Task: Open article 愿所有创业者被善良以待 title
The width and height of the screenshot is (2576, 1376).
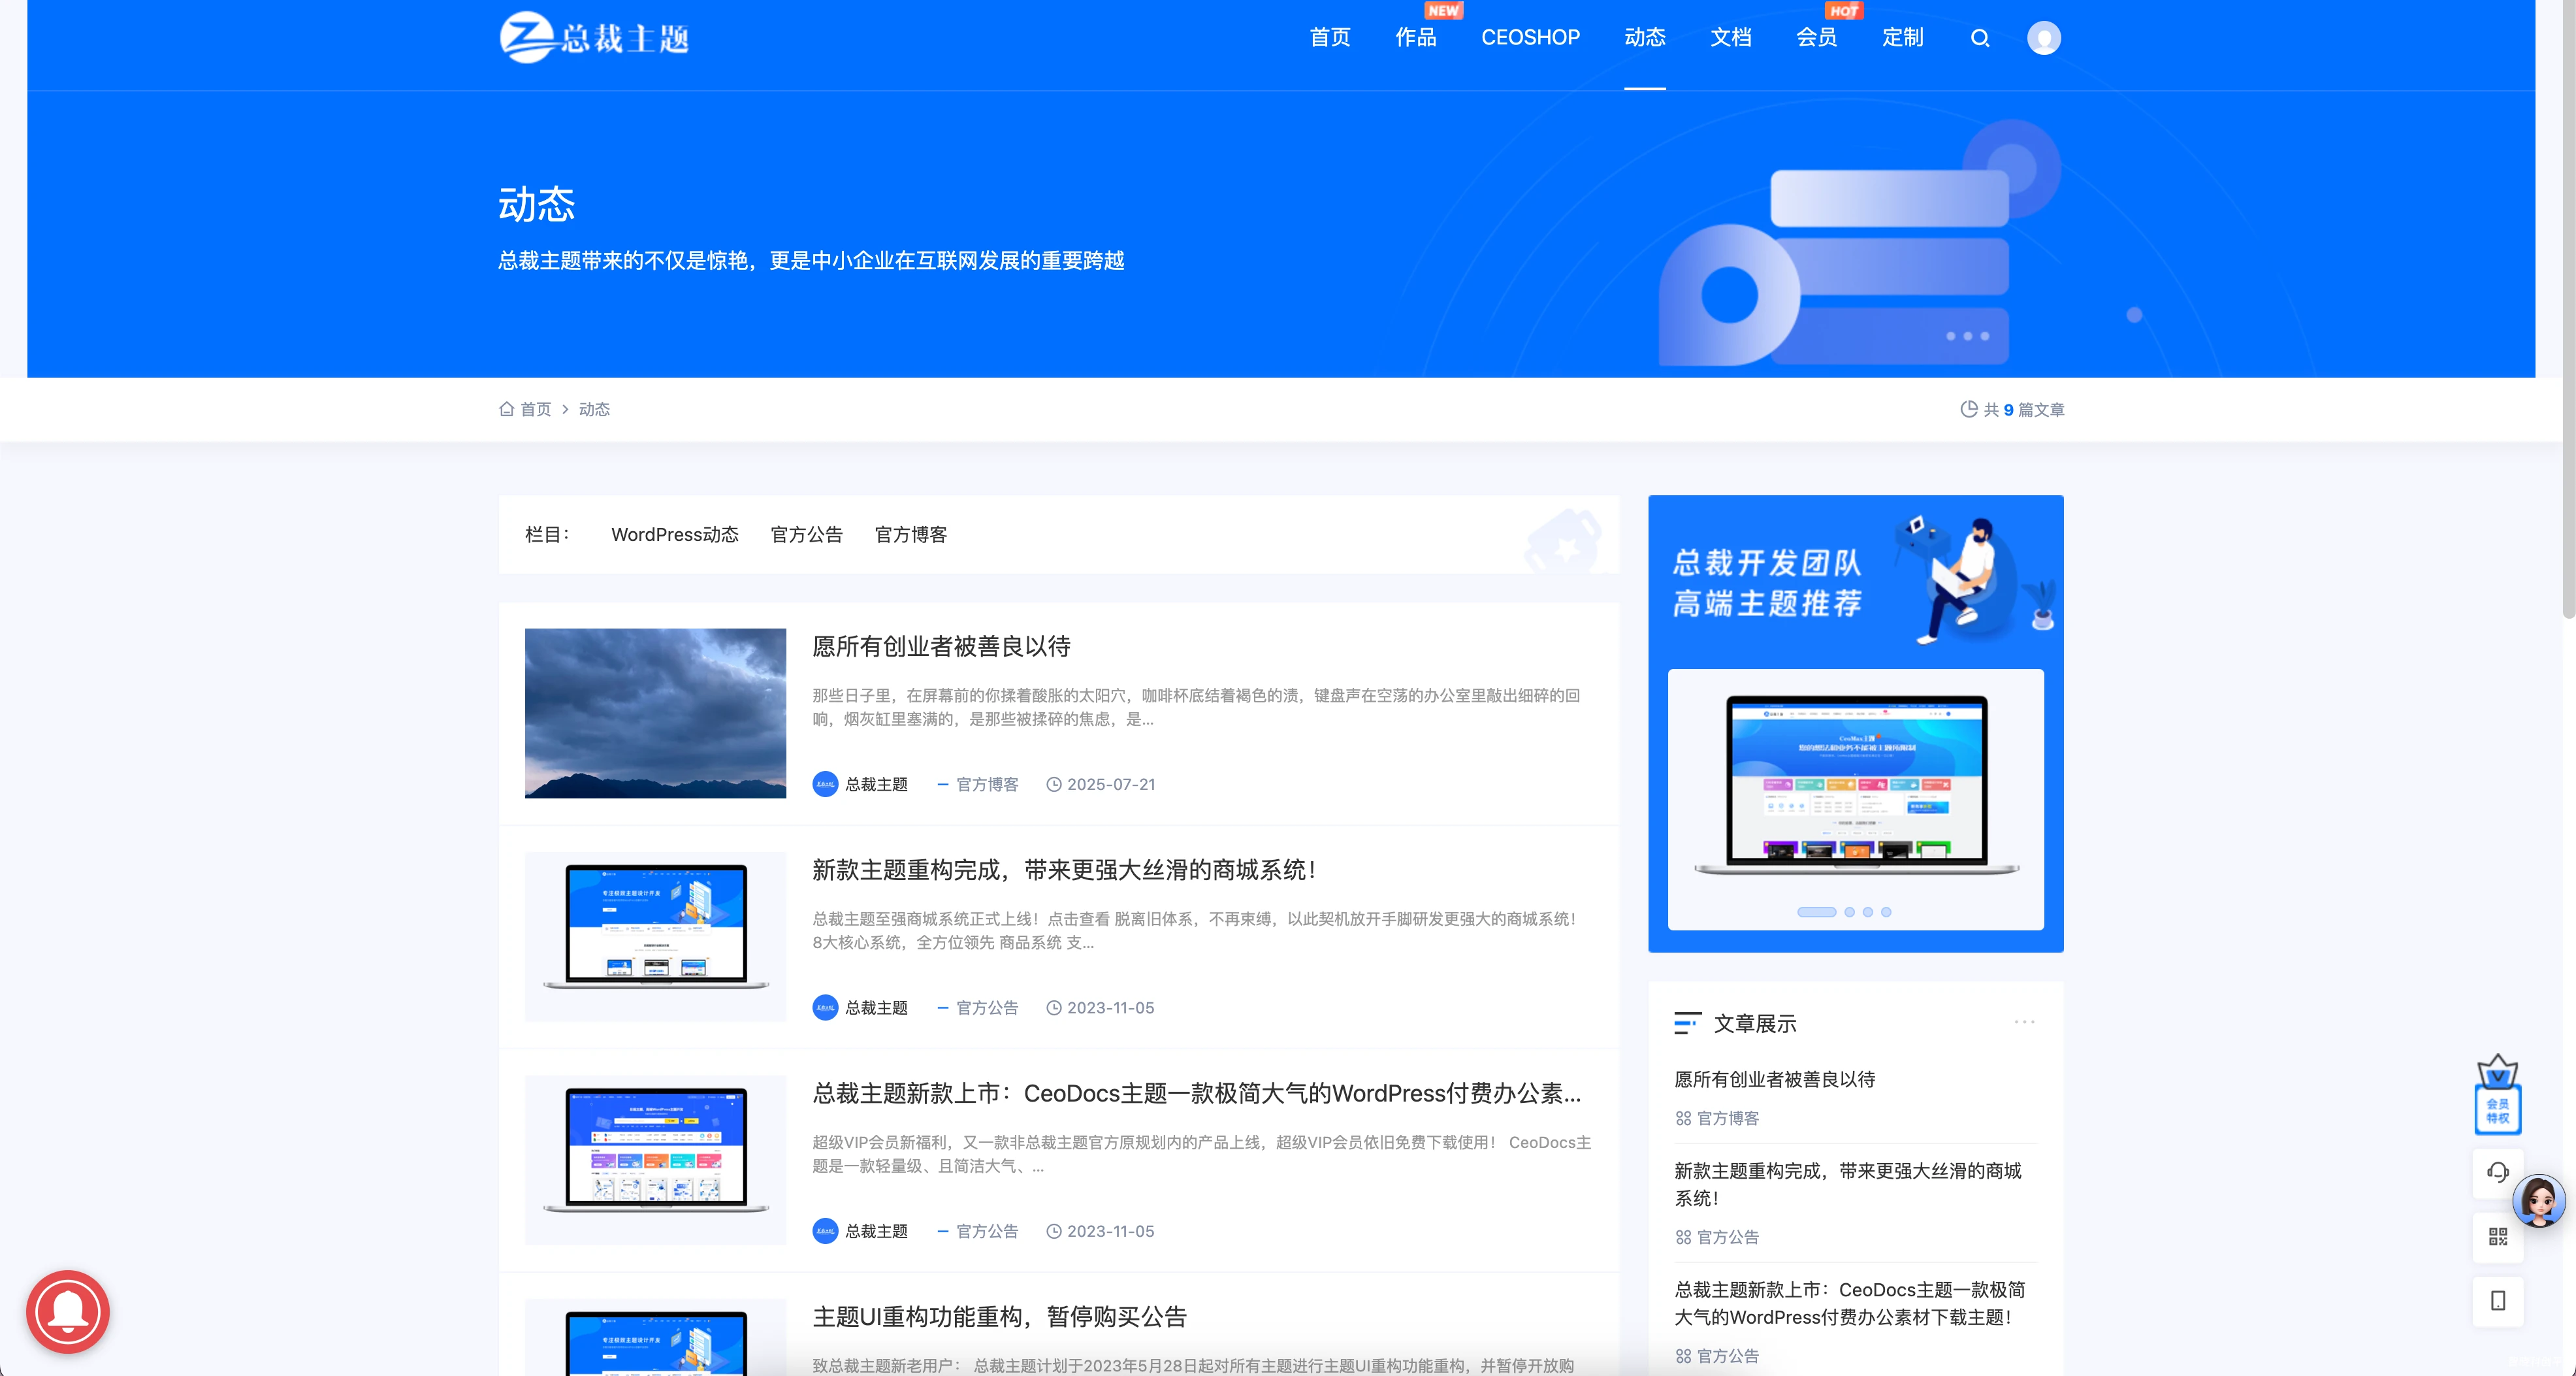Action: coord(941,647)
